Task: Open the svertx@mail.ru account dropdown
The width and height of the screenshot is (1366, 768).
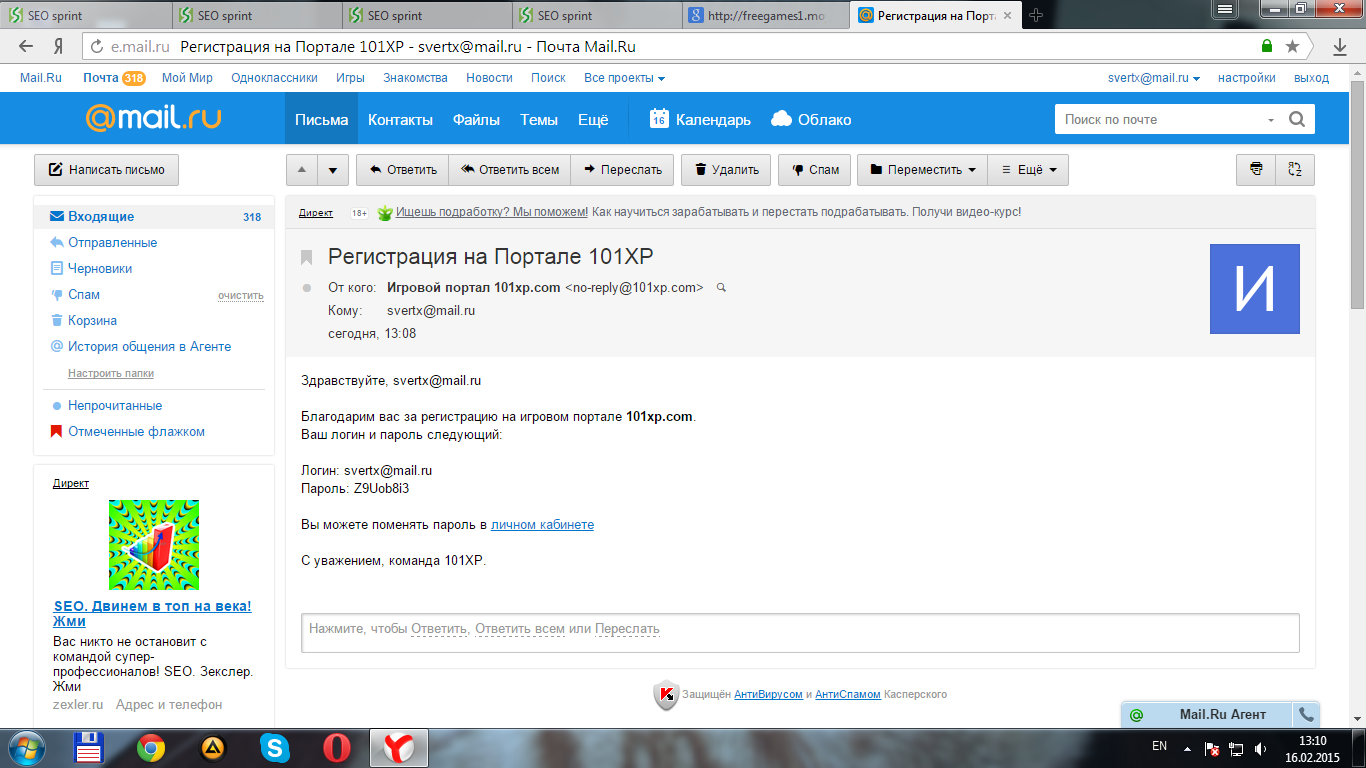Action: [x=1154, y=78]
